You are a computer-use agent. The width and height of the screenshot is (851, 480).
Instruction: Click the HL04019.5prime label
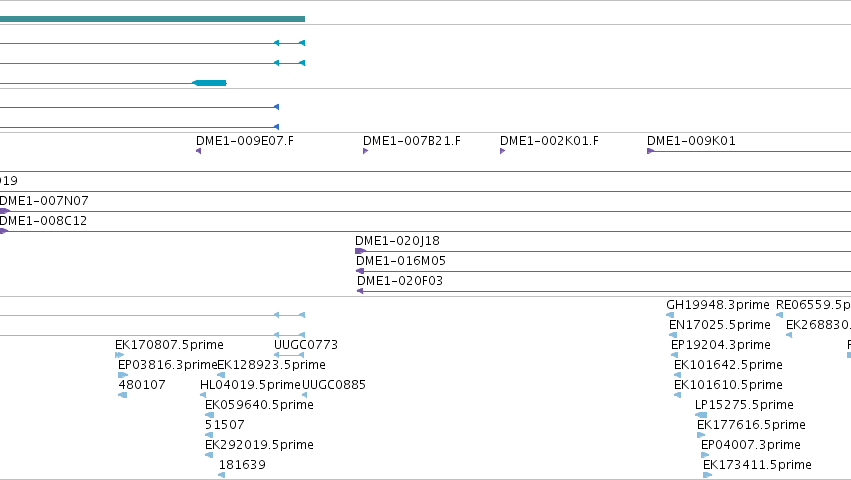(250, 385)
